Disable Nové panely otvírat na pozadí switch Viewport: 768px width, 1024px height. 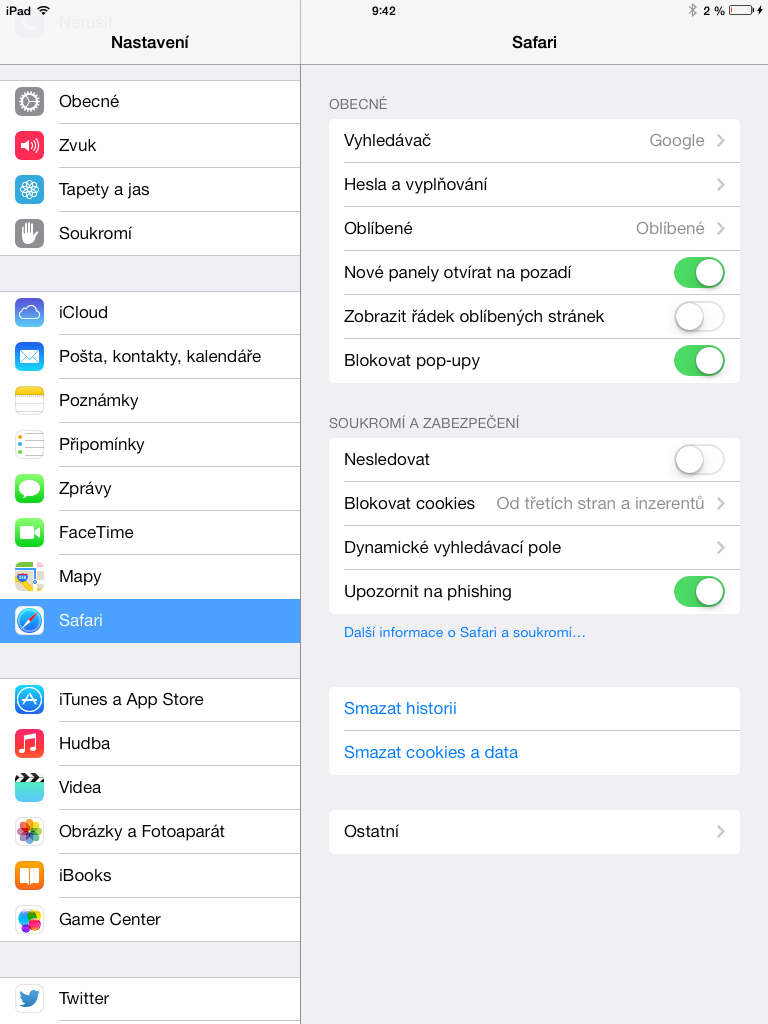(x=699, y=272)
